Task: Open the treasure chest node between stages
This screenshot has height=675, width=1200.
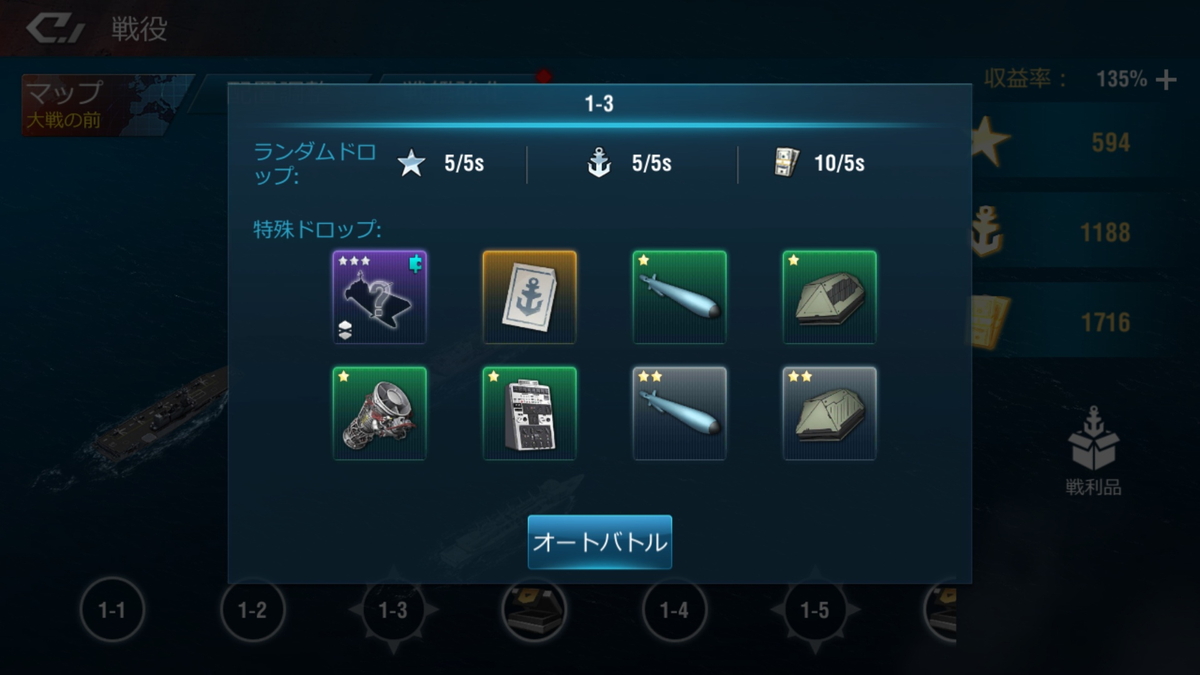Action: coord(534,610)
